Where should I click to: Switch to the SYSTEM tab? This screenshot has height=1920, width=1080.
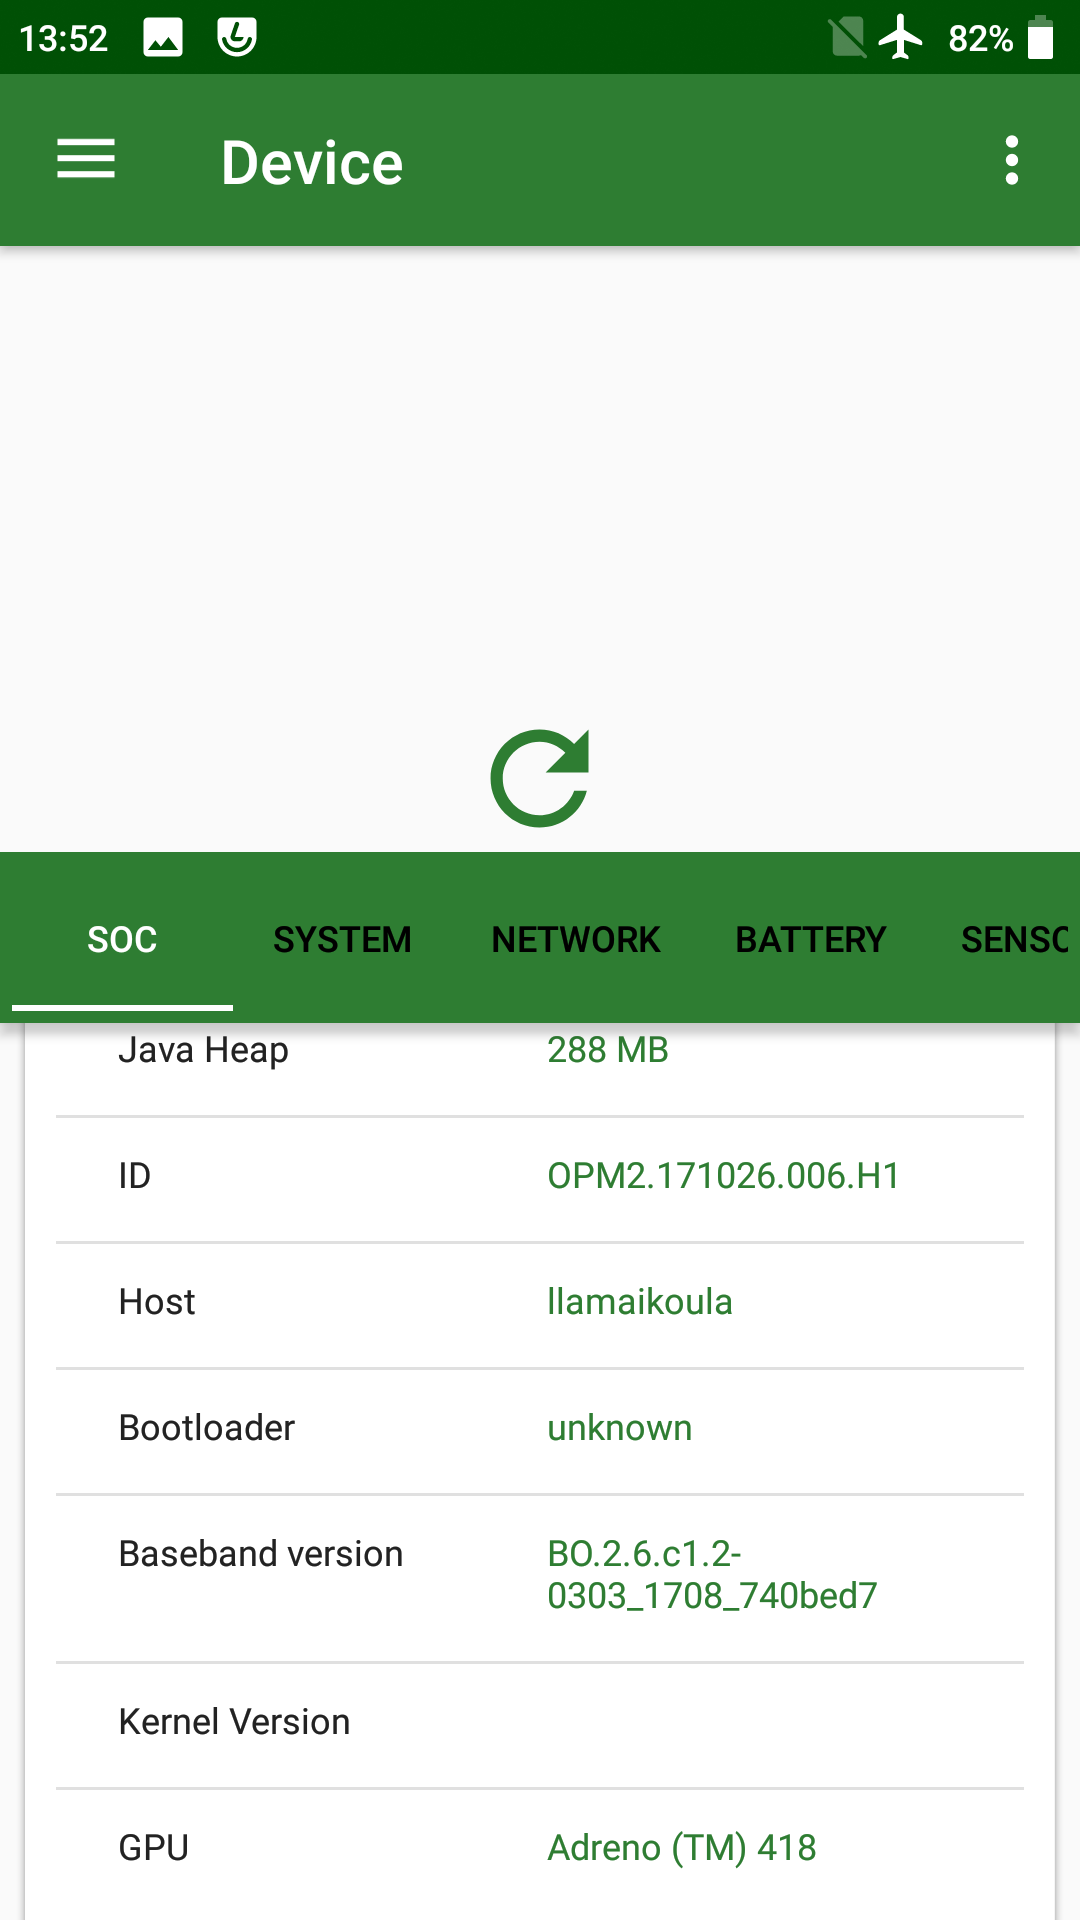point(342,939)
